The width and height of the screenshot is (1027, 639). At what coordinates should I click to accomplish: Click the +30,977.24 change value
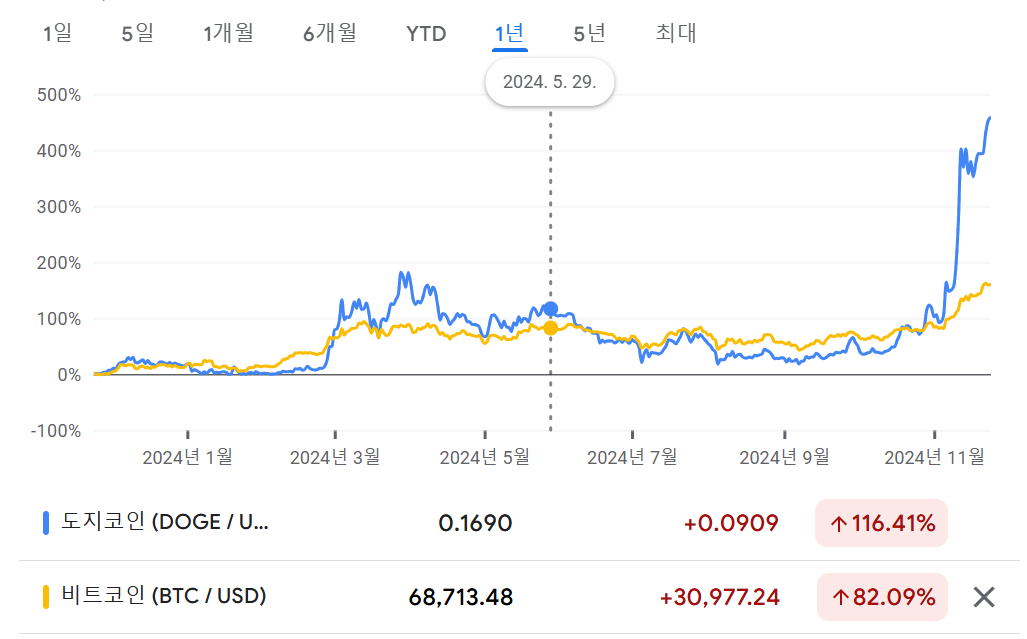(720, 597)
